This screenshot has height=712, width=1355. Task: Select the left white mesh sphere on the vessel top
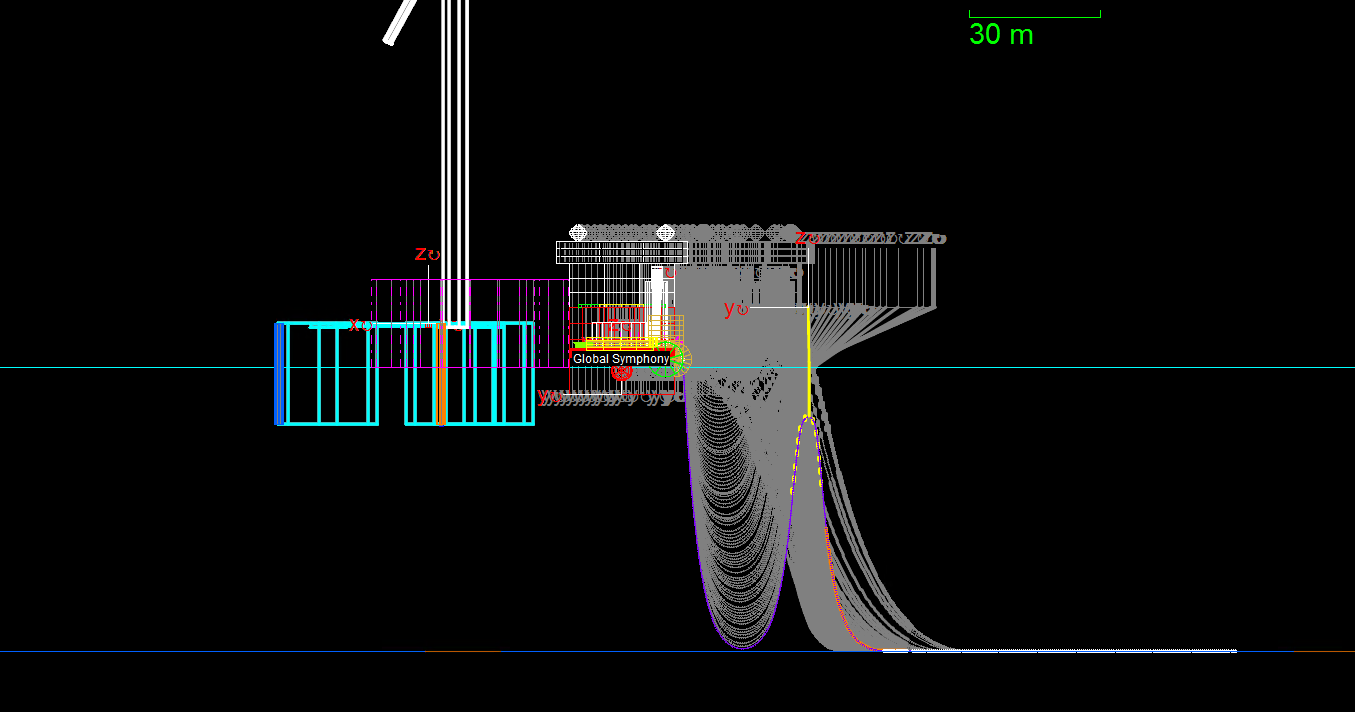[578, 233]
